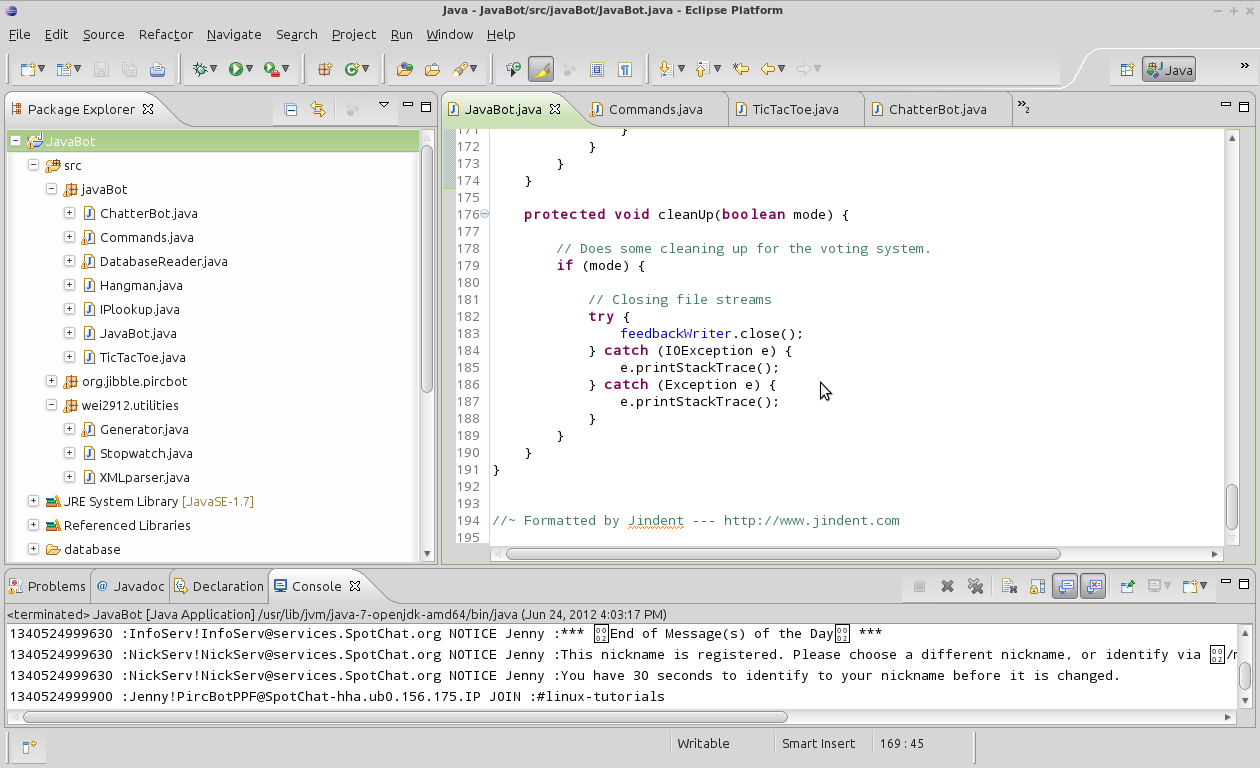Open the Java perspective button
This screenshot has width=1260, height=768.
[1168, 69]
